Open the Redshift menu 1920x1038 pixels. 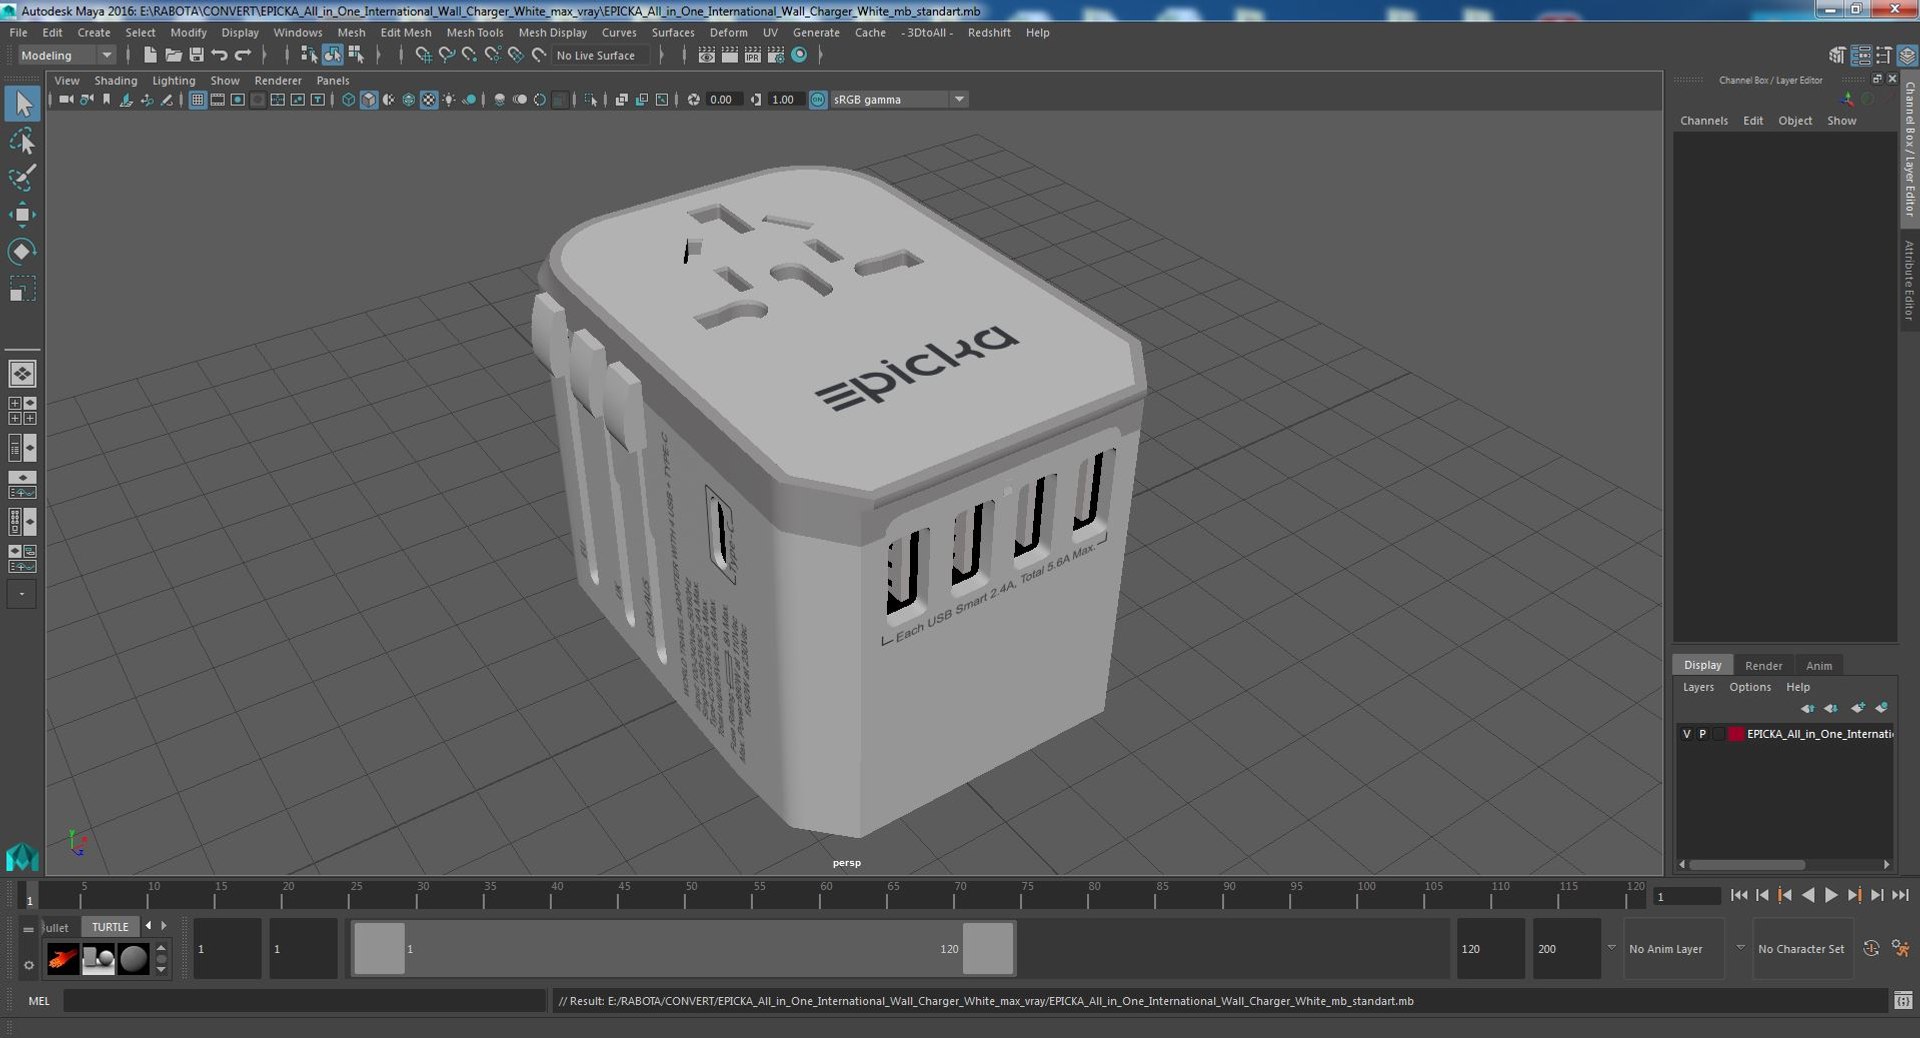pos(988,32)
